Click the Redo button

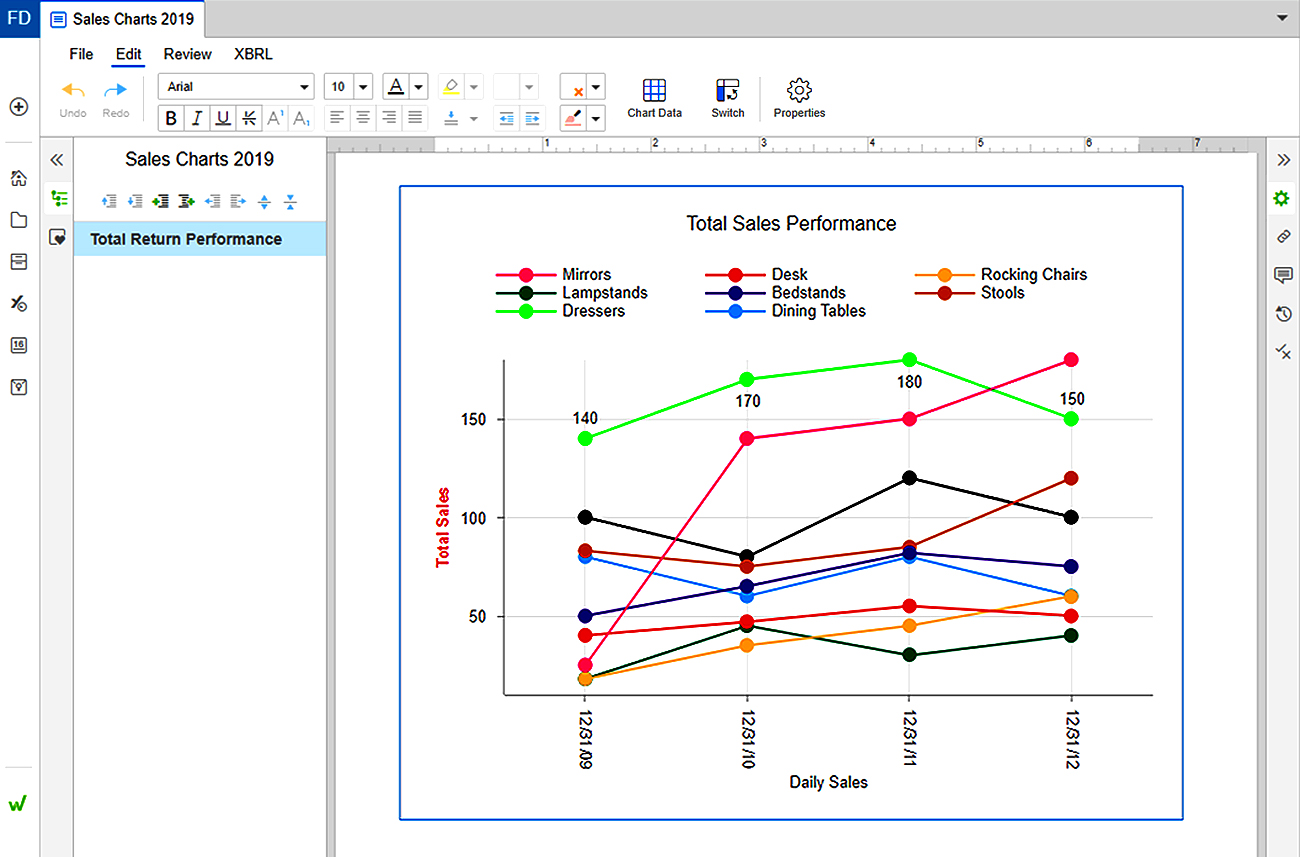(116, 99)
